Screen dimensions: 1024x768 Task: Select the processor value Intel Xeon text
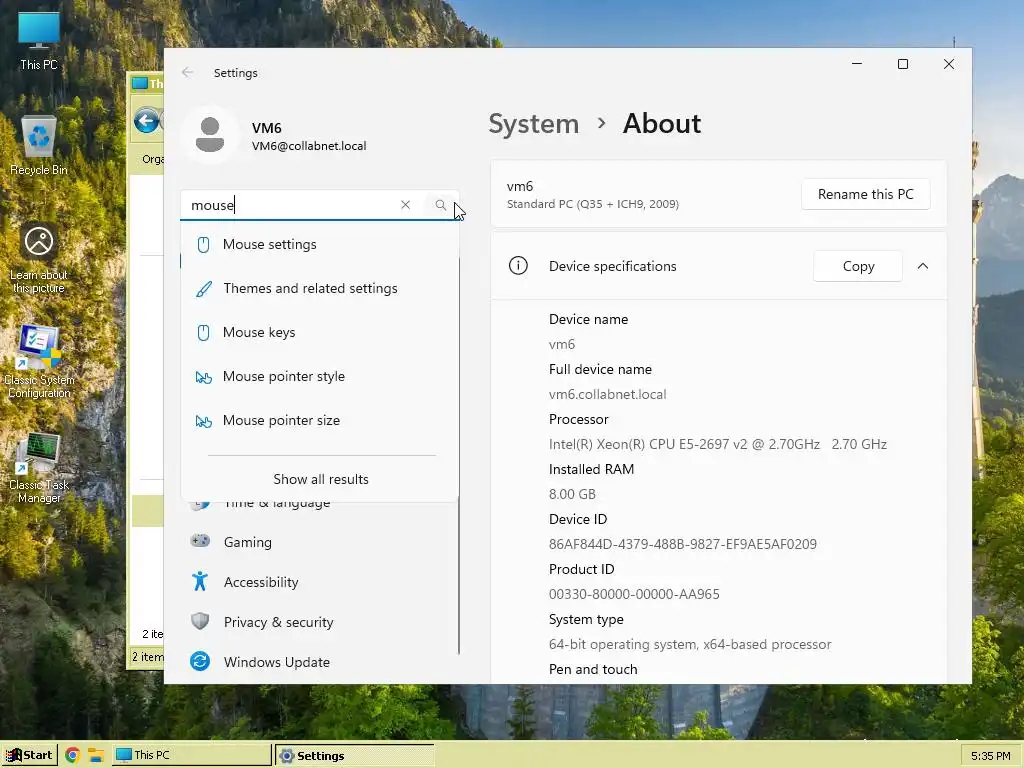[x=718, y=444]
